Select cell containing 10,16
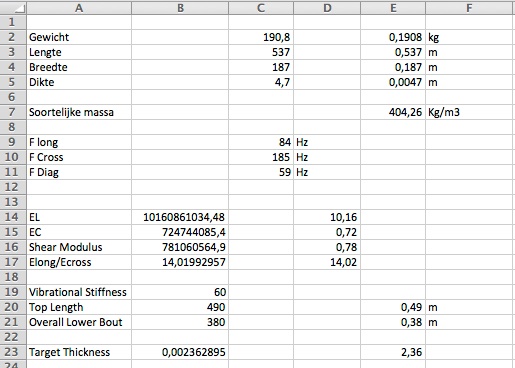The height and width of the screenshot is (368, 515). 327,217
